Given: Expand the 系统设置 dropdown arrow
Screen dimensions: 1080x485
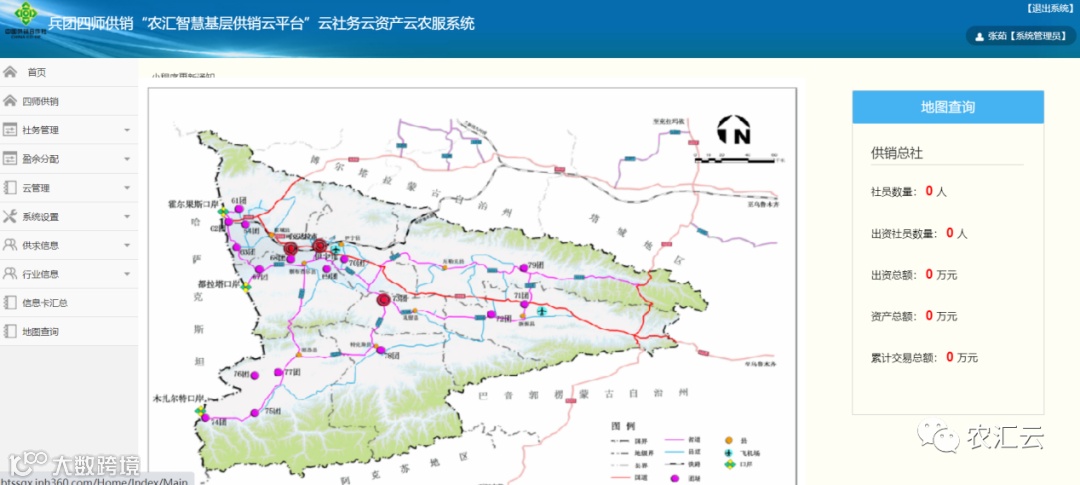Looking at the screenshot, I should point(127,217).
